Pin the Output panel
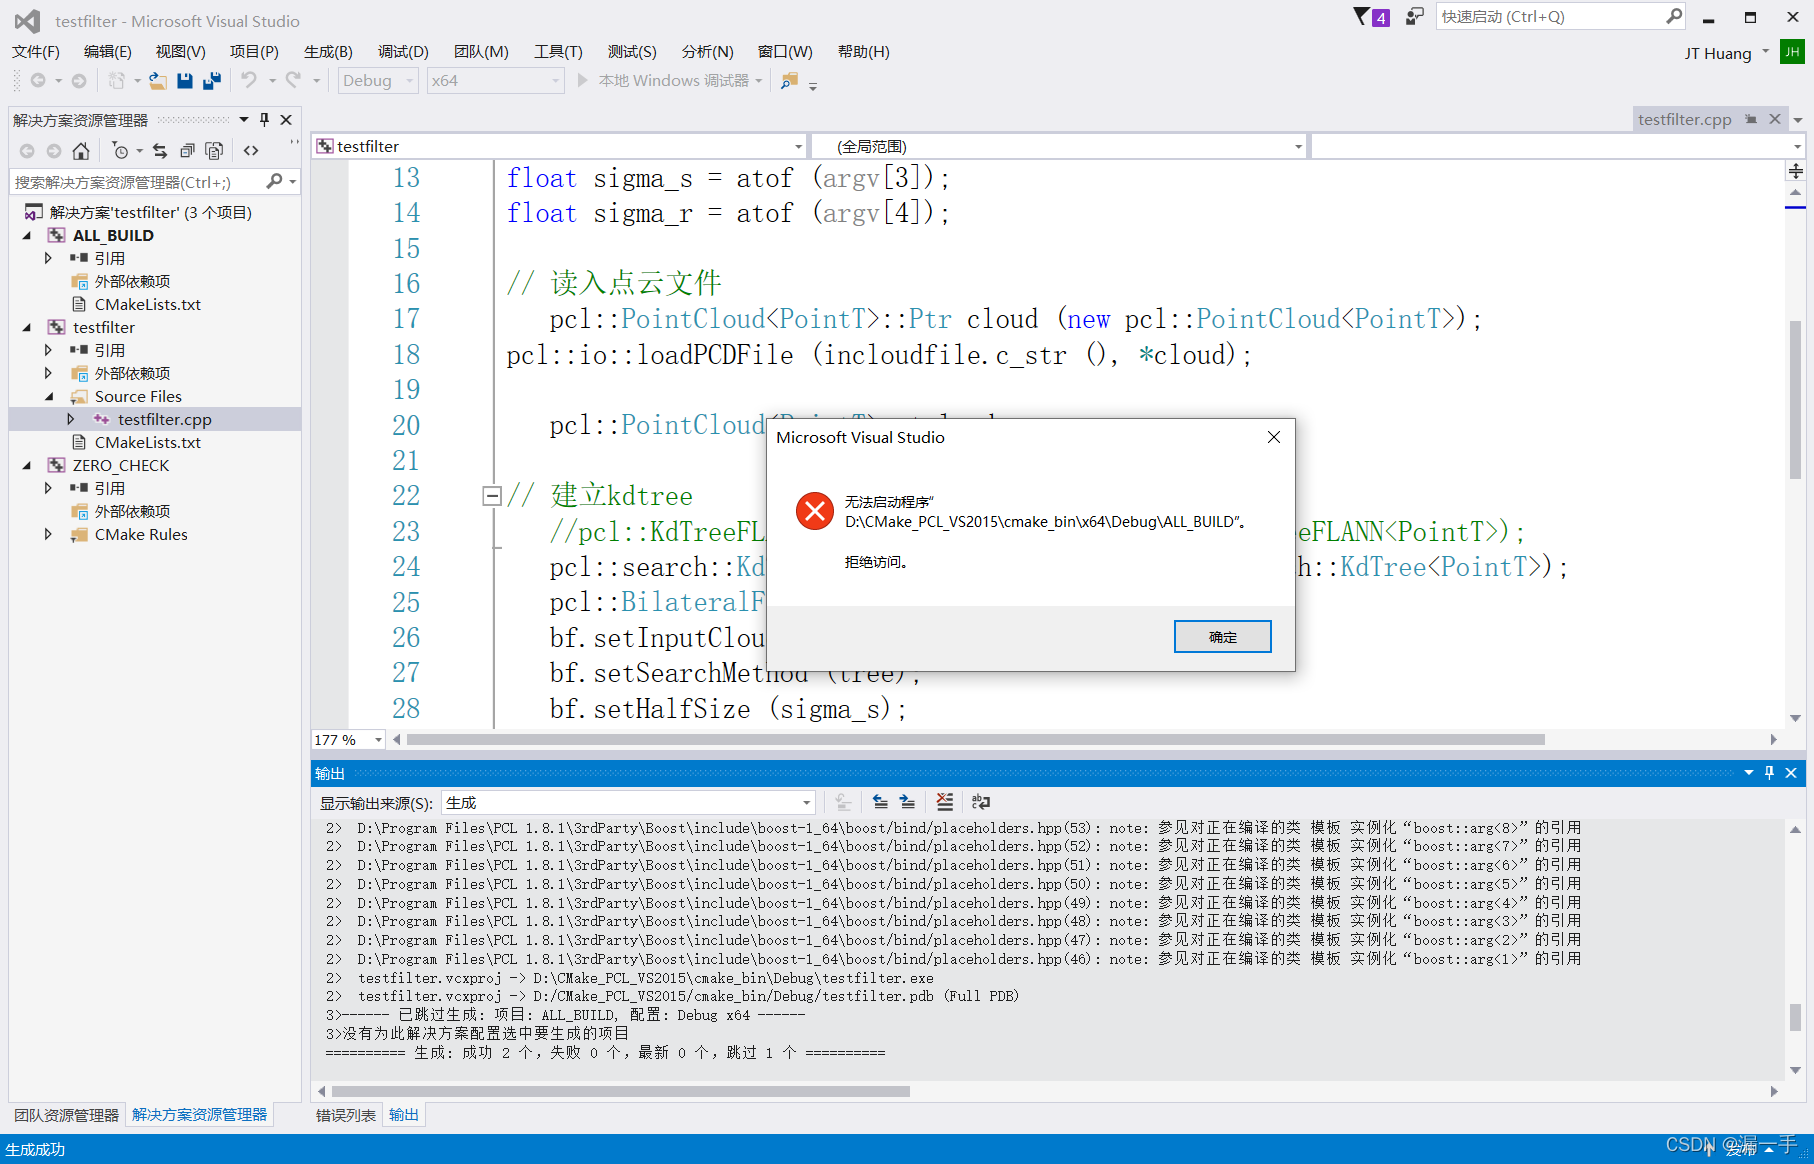The height and width of the screenshot is (1164, 1814). pyautogui.click(x=1769, y=773)
